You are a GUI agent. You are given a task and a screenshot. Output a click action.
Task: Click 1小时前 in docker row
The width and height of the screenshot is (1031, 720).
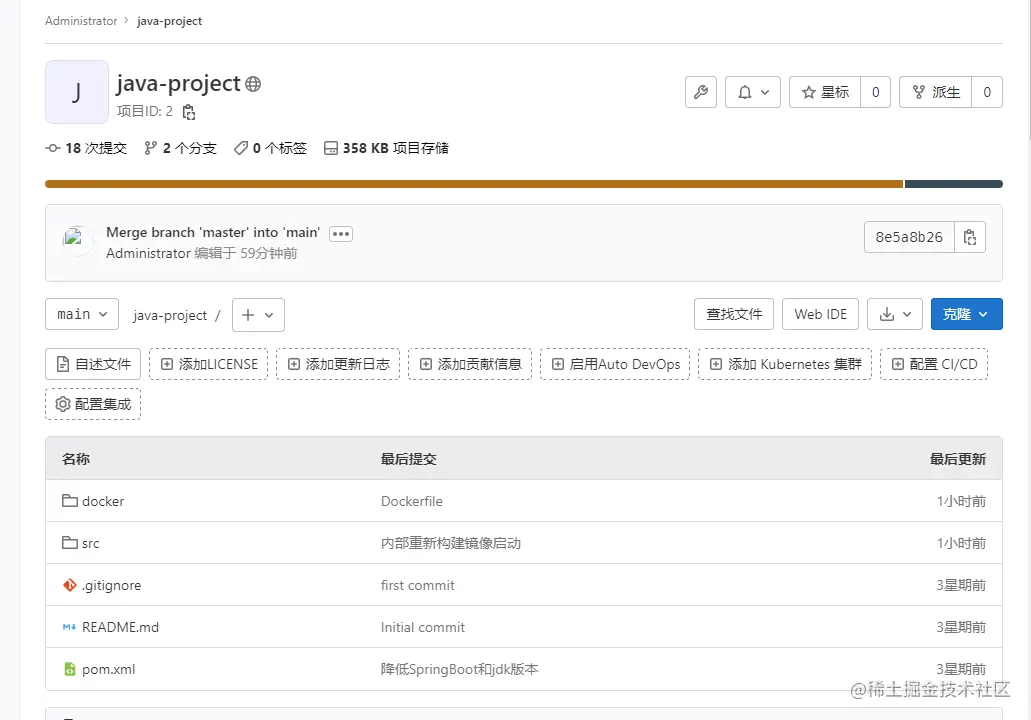coord(961,501)
